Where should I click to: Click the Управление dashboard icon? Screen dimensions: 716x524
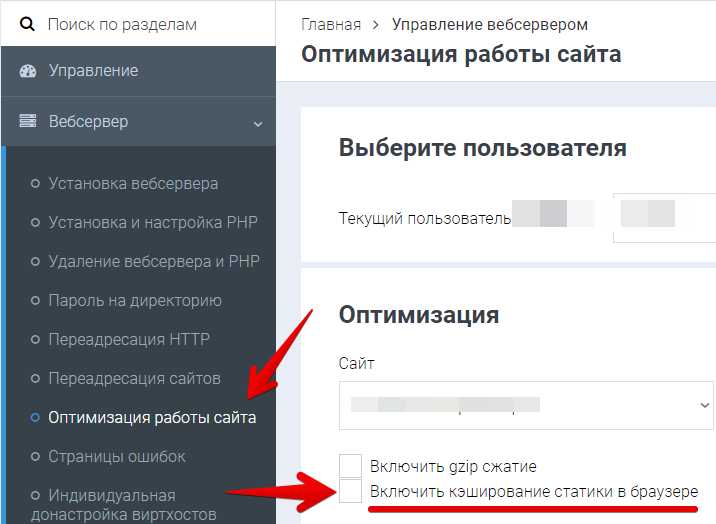click(x=28, y=71)
